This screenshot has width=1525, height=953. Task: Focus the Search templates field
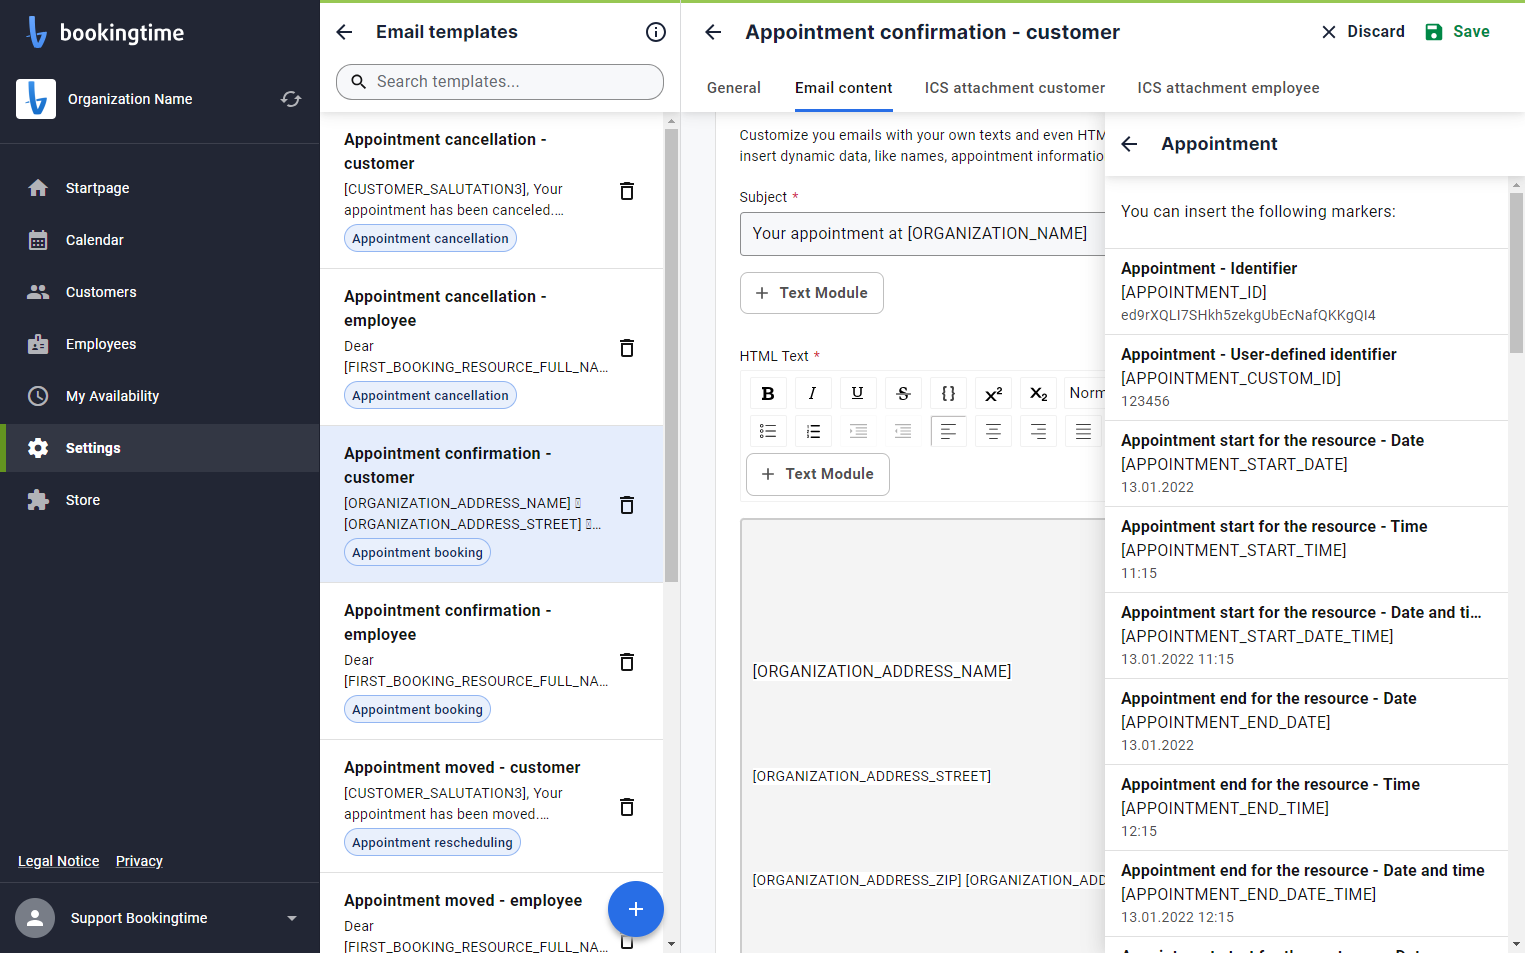500,82
